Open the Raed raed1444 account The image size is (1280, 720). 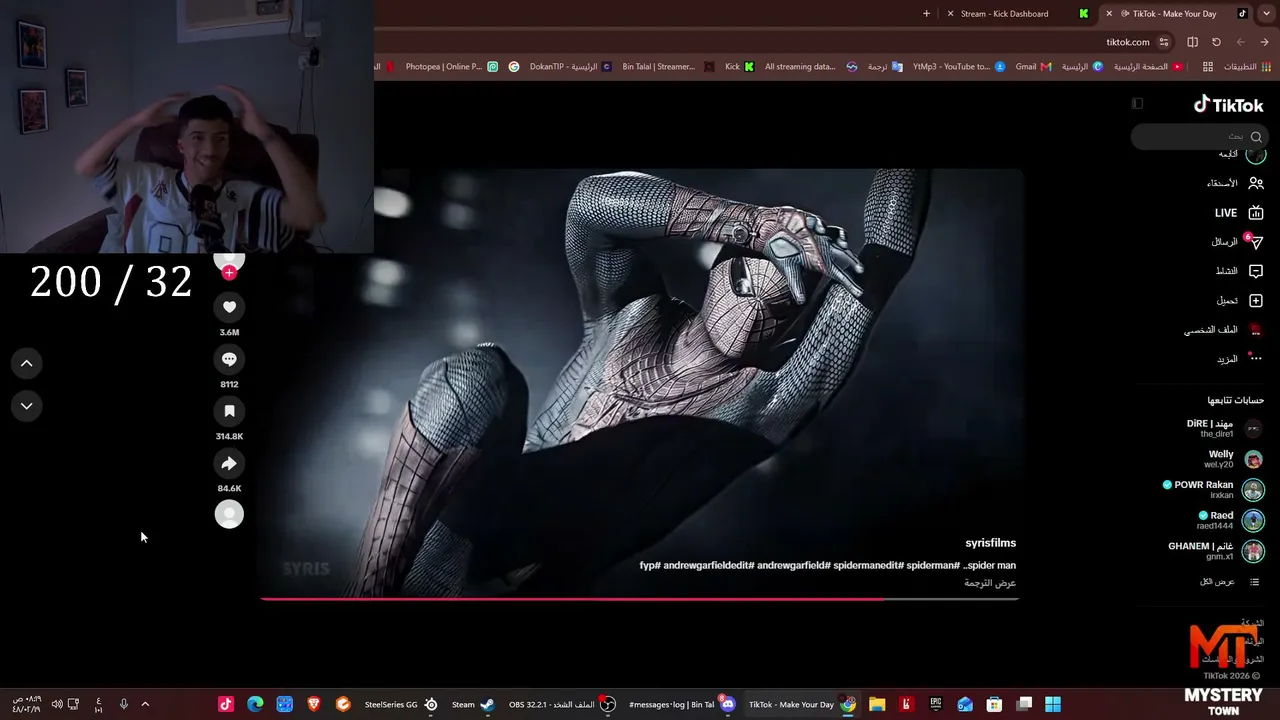click(x=1231, y=520)
